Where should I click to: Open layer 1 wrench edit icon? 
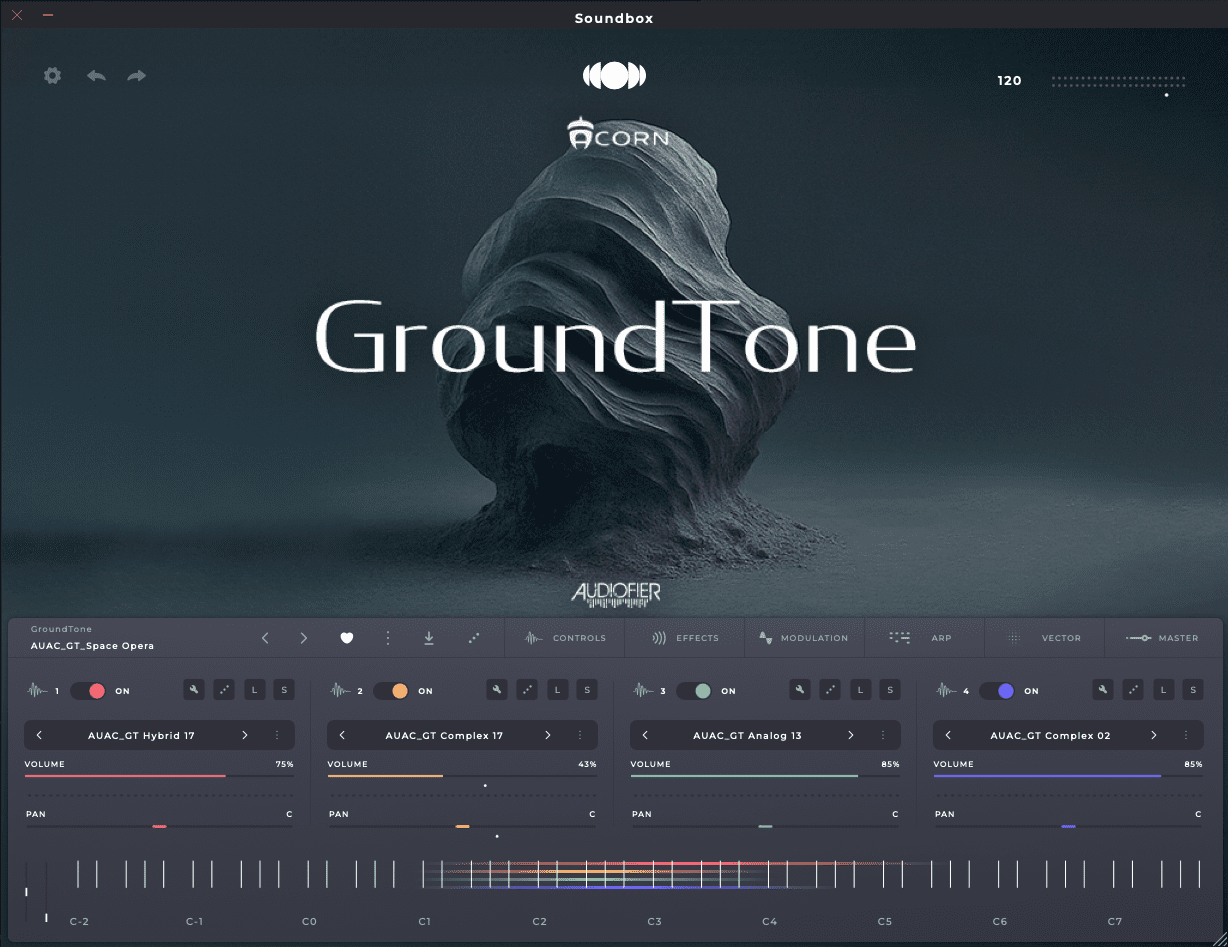(x=195, y=690)
